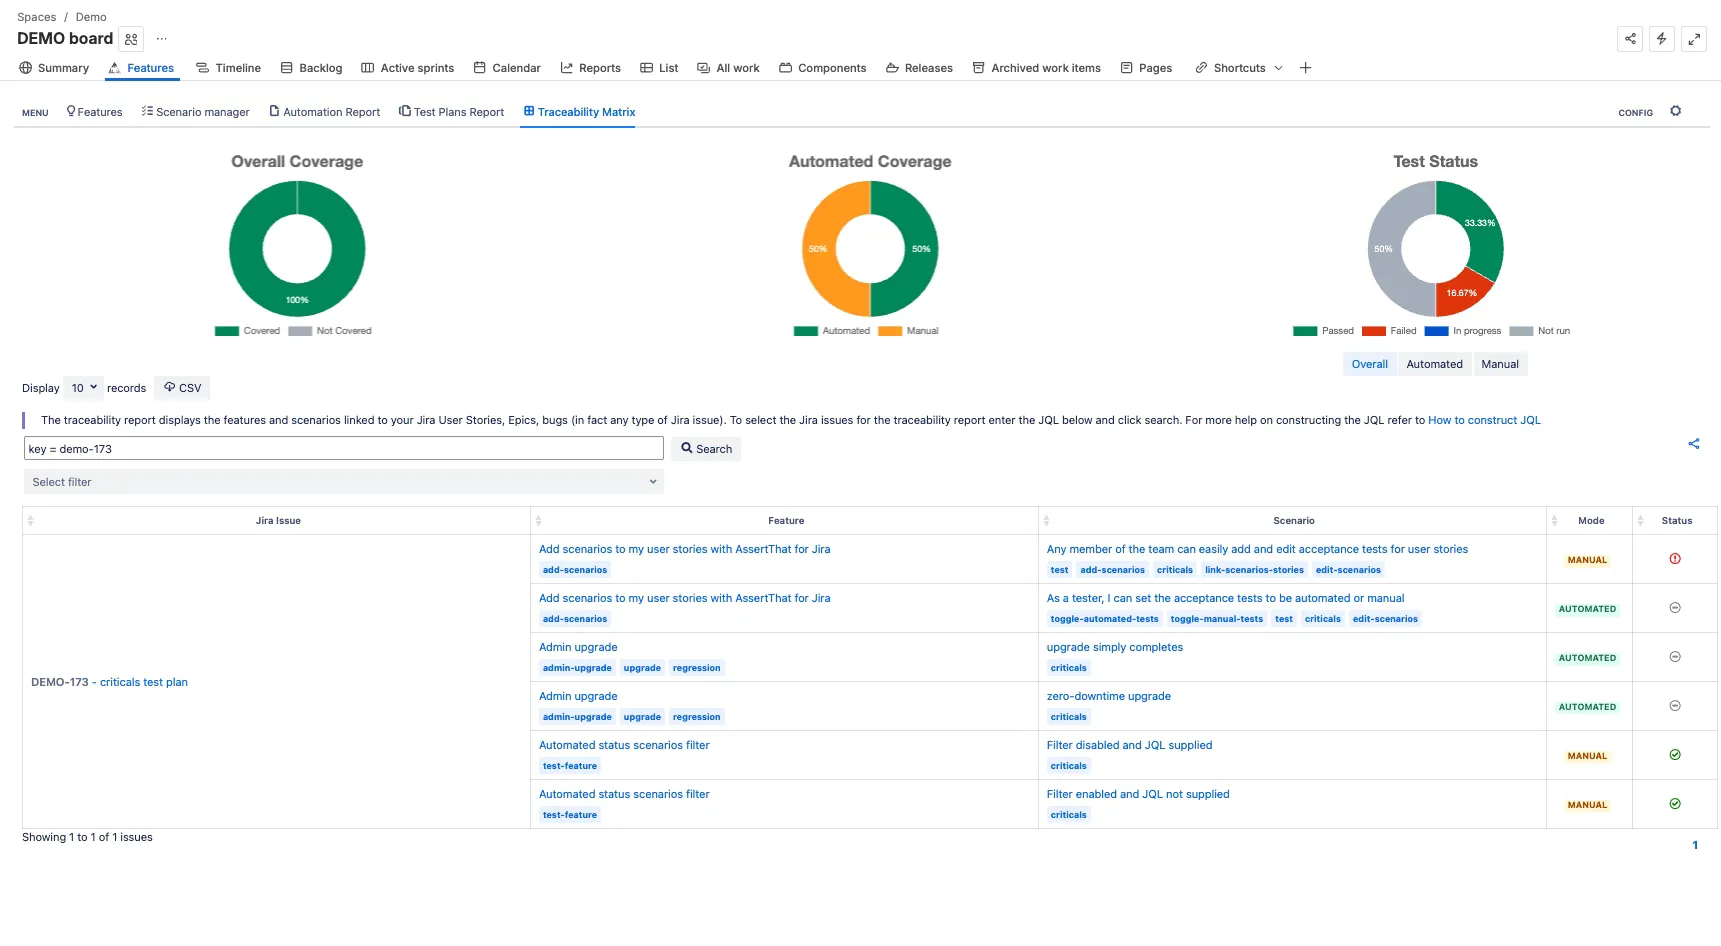
Task: Select Overall test status view
Action: pos(1370,365)
